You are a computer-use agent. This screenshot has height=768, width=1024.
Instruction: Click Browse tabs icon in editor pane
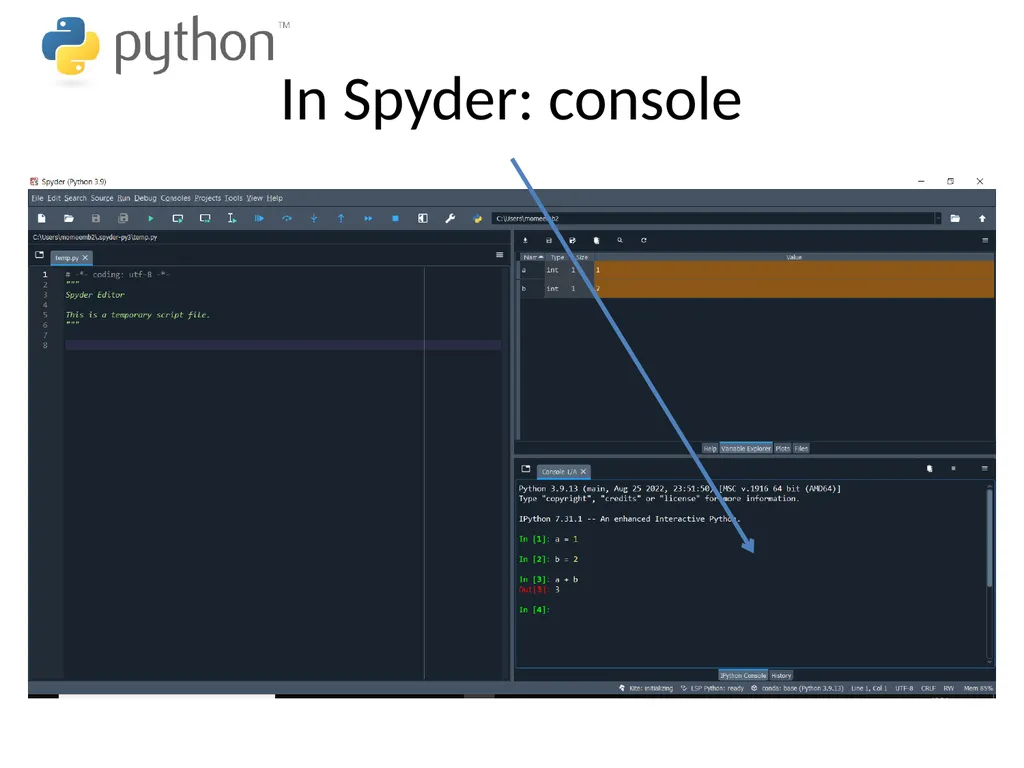[x=39, y=255]
